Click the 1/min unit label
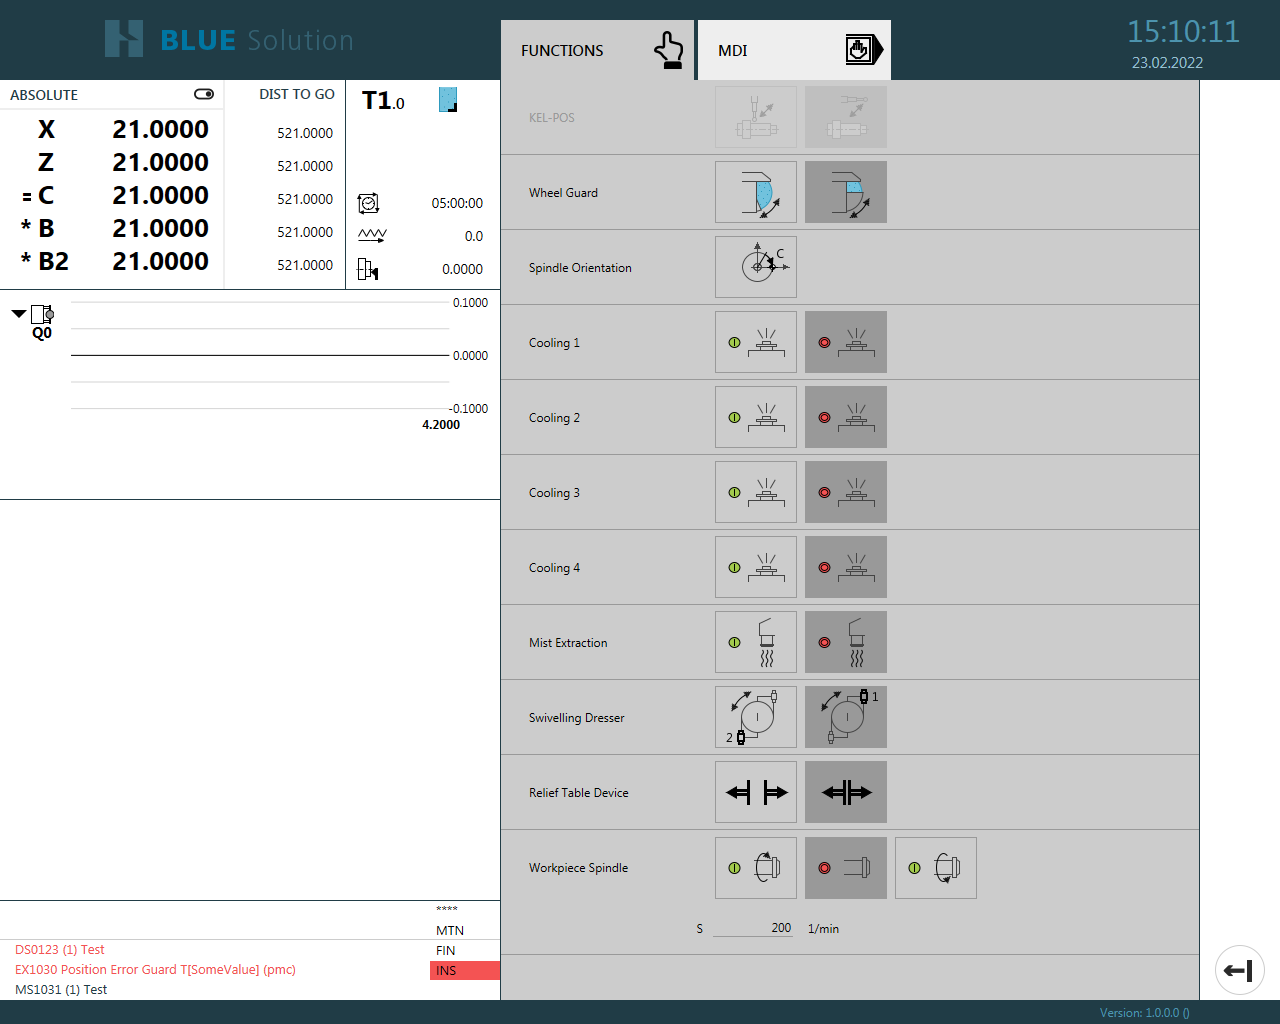The height and width of the screenshot is (1024, 1280). 823,929
